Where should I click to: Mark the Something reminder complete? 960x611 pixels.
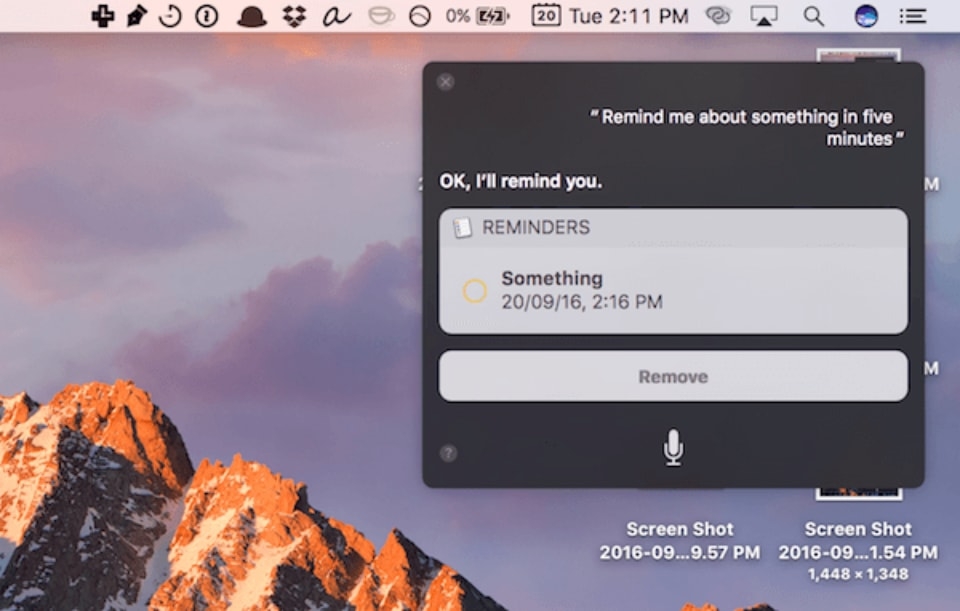[x=474, y=291]
